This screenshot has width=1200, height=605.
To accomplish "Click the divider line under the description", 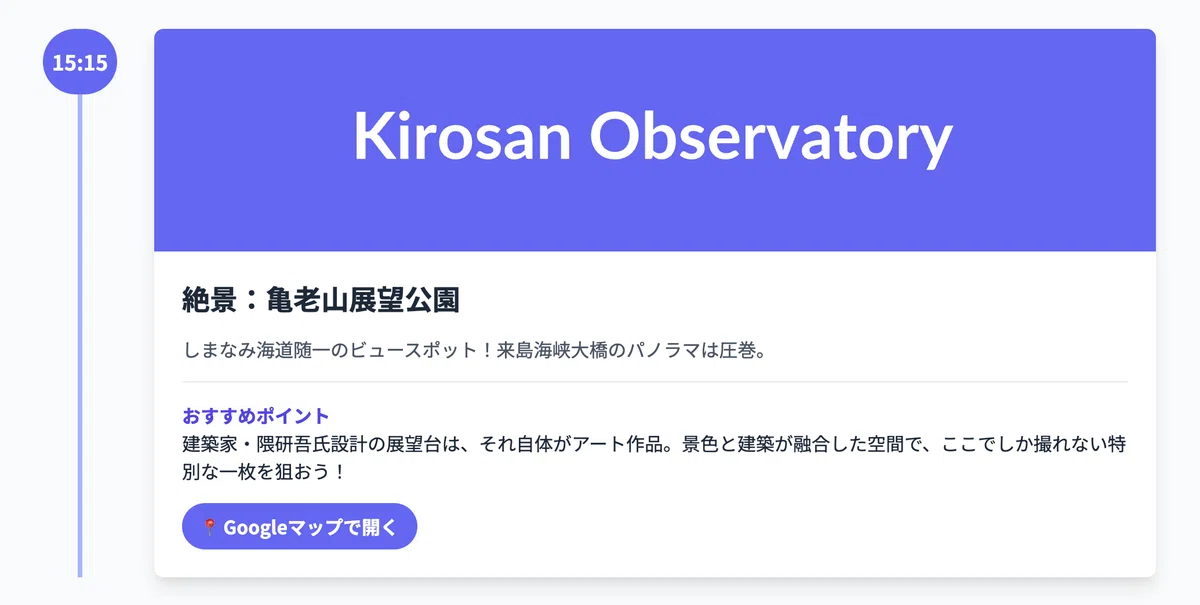I will pyautogui.click(x=655, y=382).
